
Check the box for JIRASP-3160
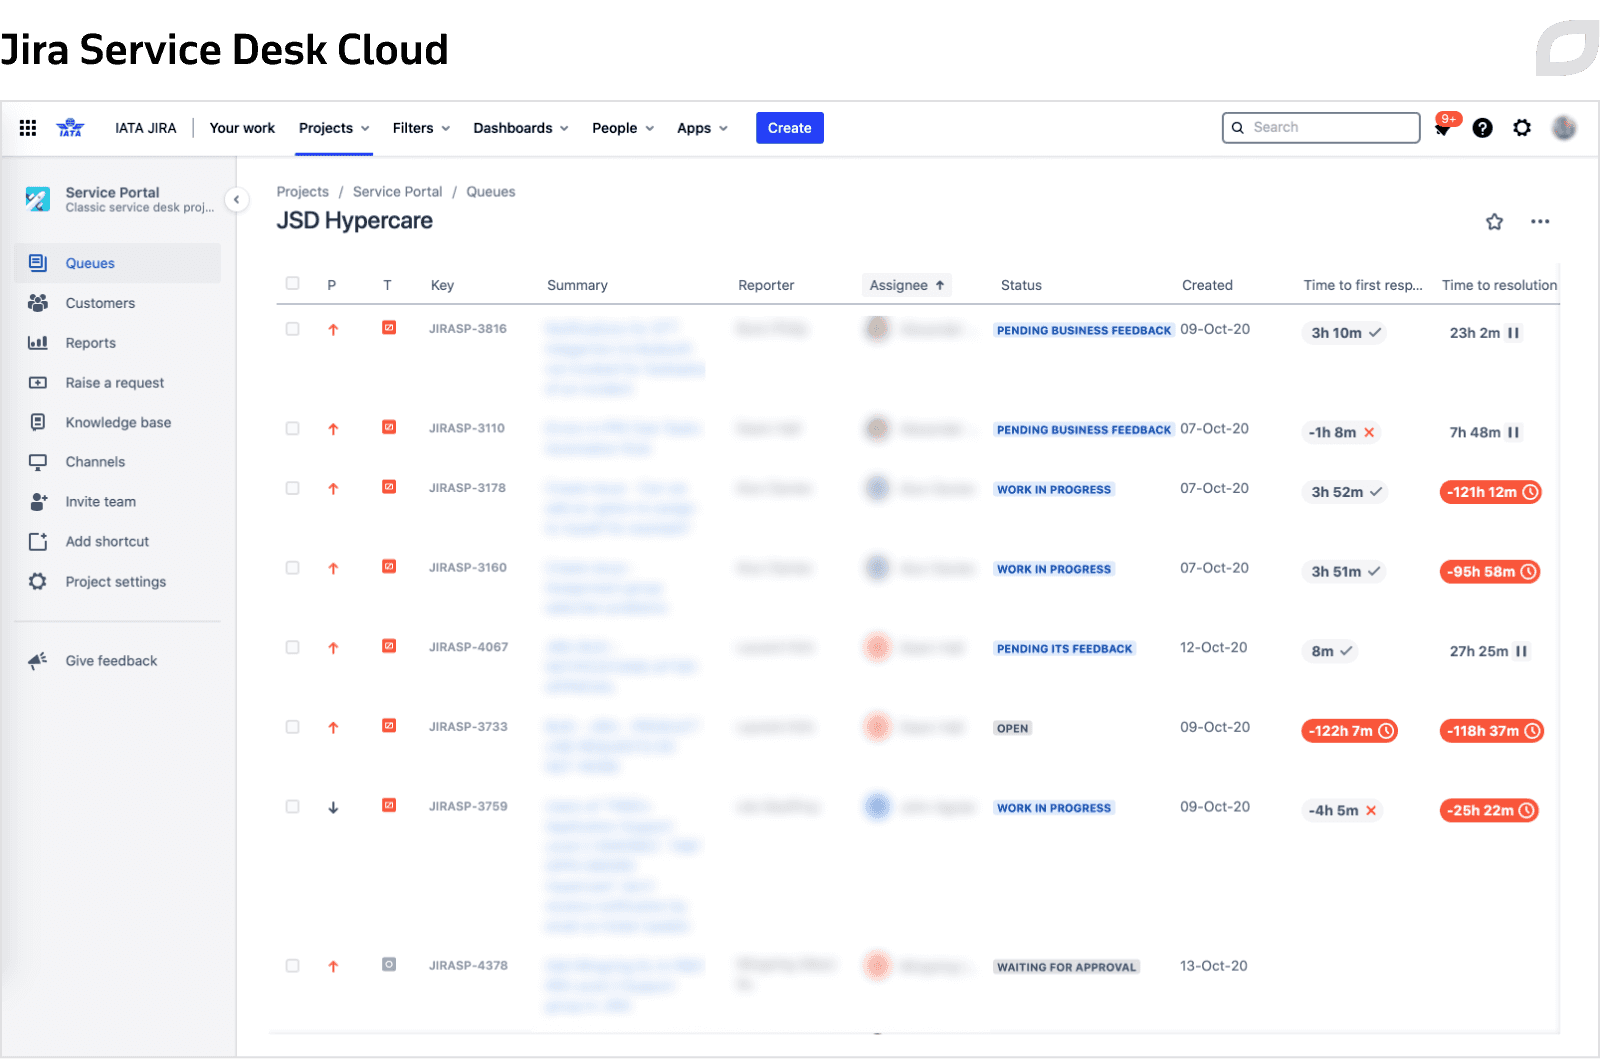click(x=292, y=568)
